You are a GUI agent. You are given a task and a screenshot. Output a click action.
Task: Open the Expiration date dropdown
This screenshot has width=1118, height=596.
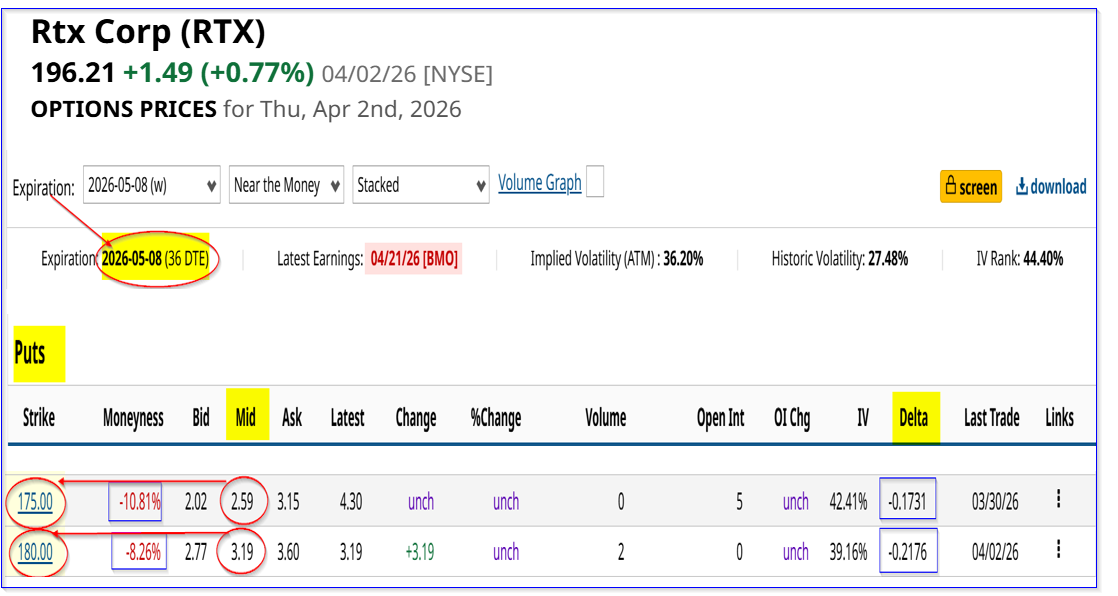click(x=151, y=185)
